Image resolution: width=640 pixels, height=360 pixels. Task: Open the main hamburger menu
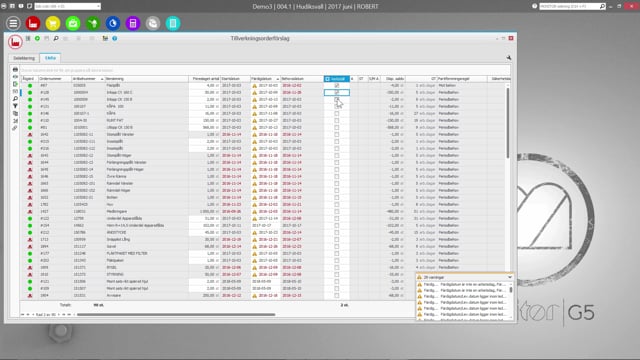pyautogui.click(x=13, y=23)
